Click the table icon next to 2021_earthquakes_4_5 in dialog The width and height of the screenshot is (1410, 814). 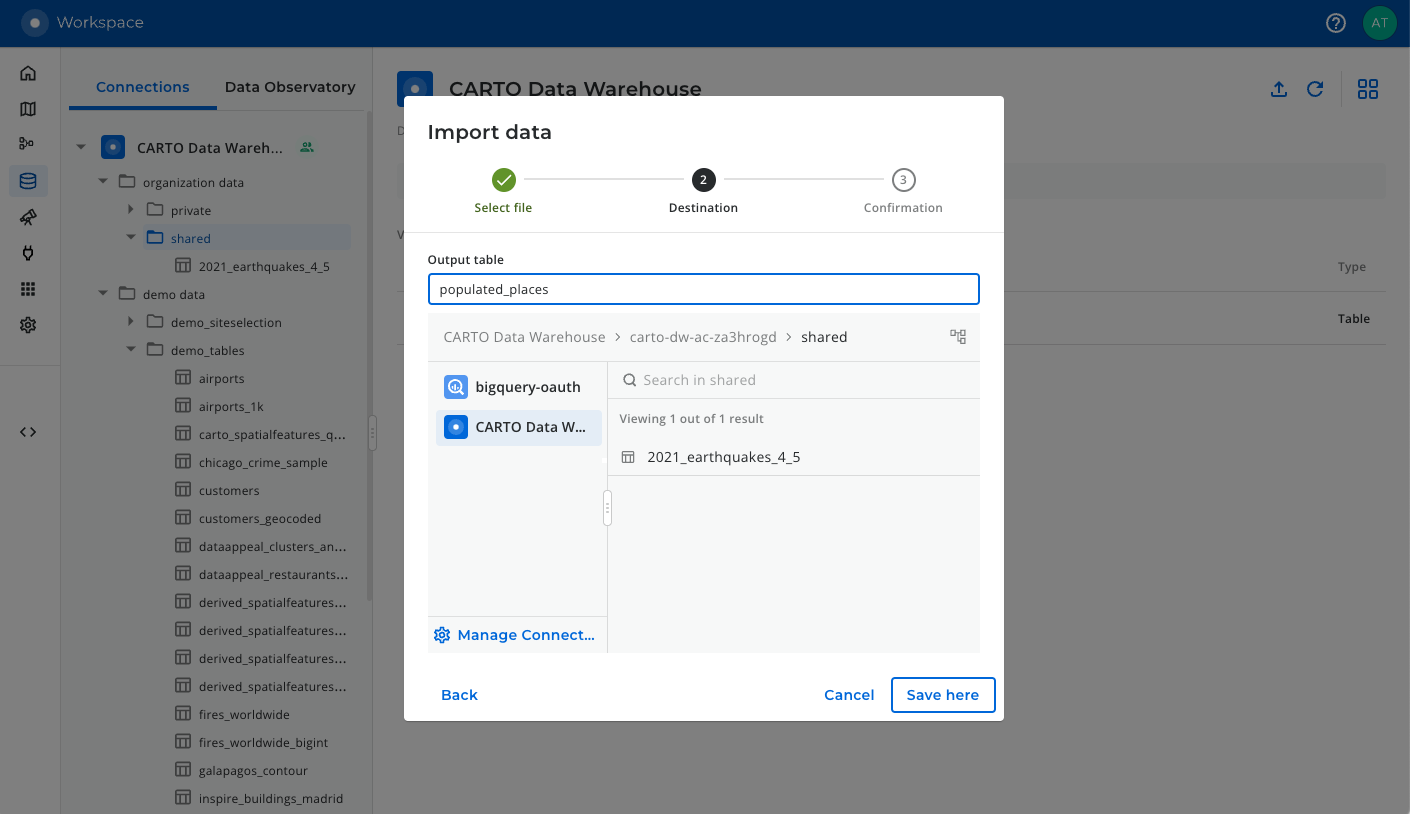628,457
